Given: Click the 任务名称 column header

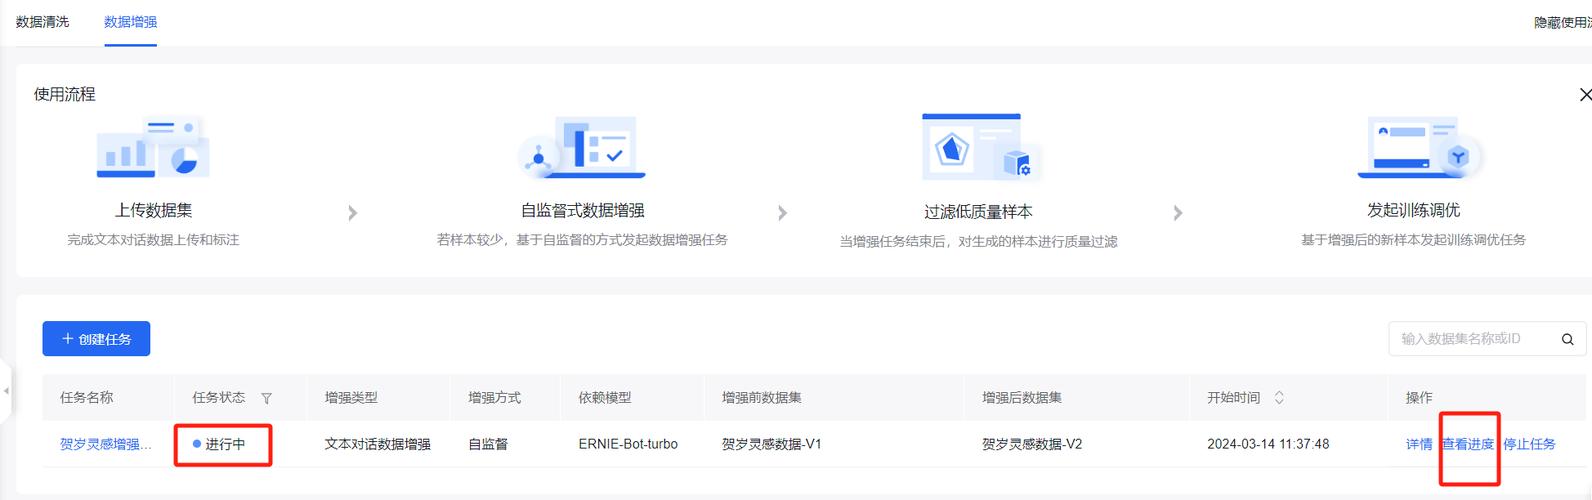Looking at the screenshot, I should point(87,398).
